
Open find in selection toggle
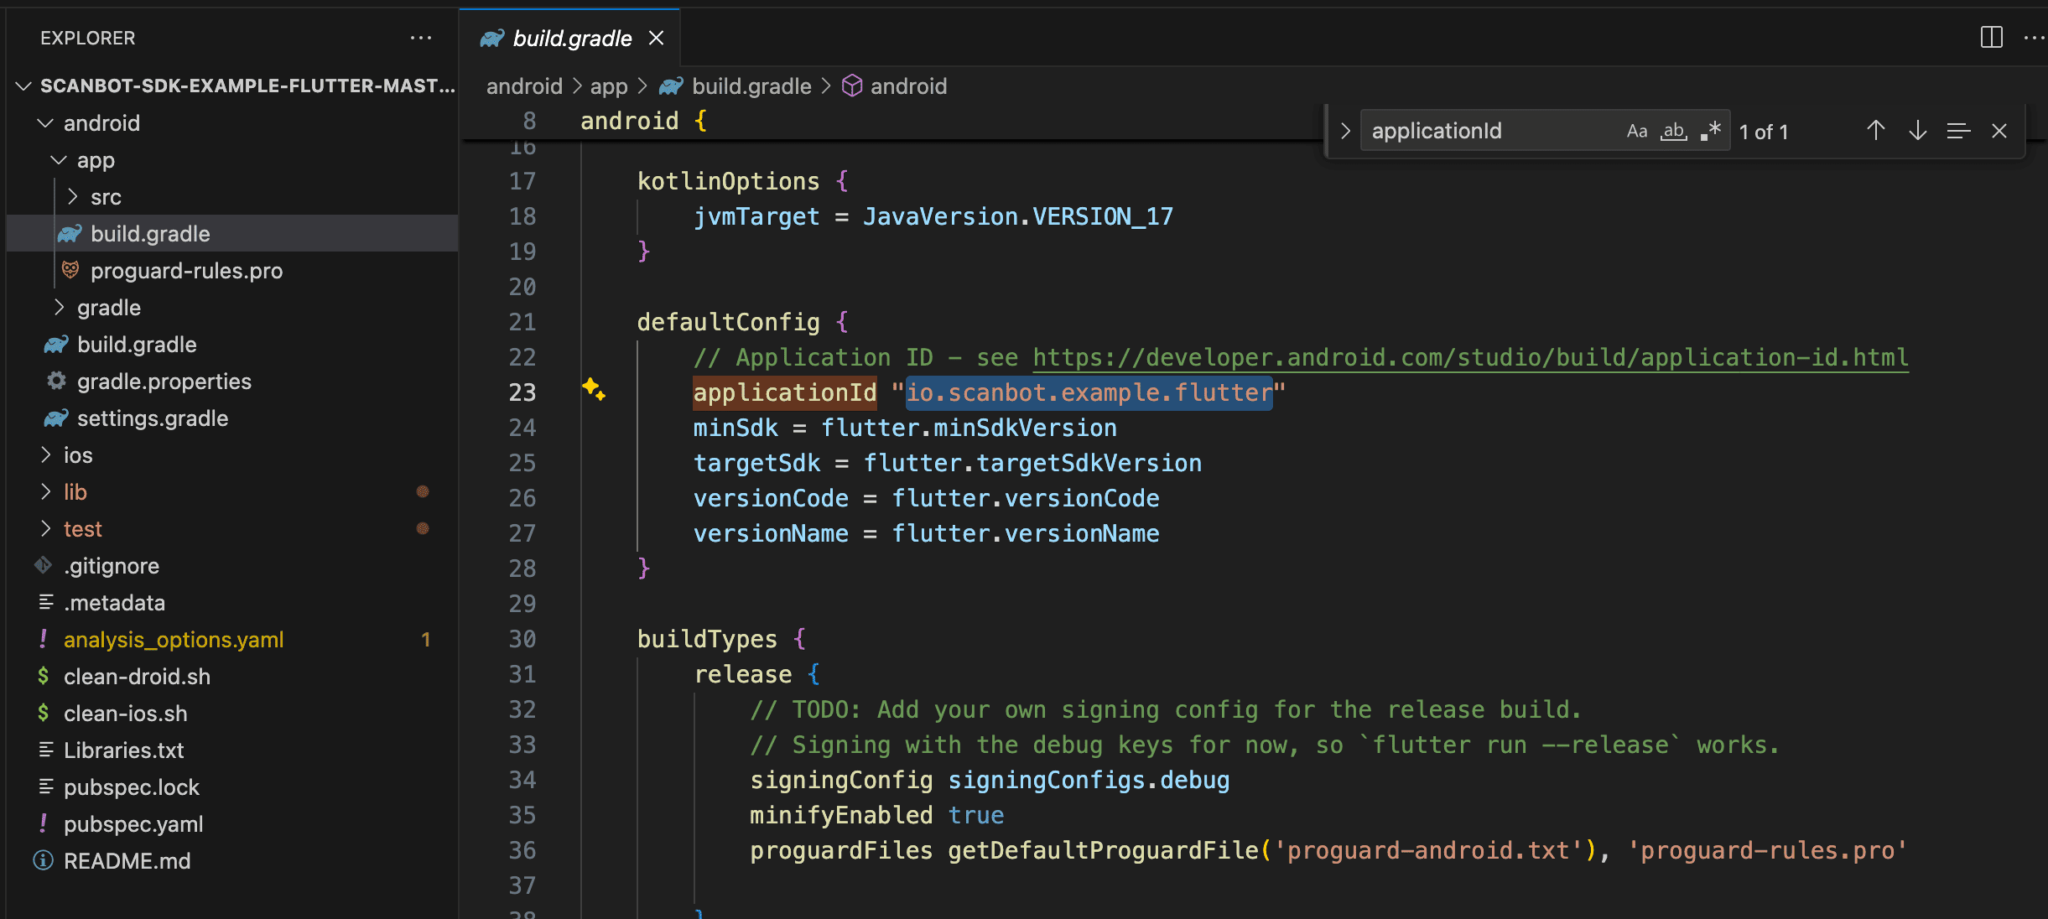[1957, 130]
